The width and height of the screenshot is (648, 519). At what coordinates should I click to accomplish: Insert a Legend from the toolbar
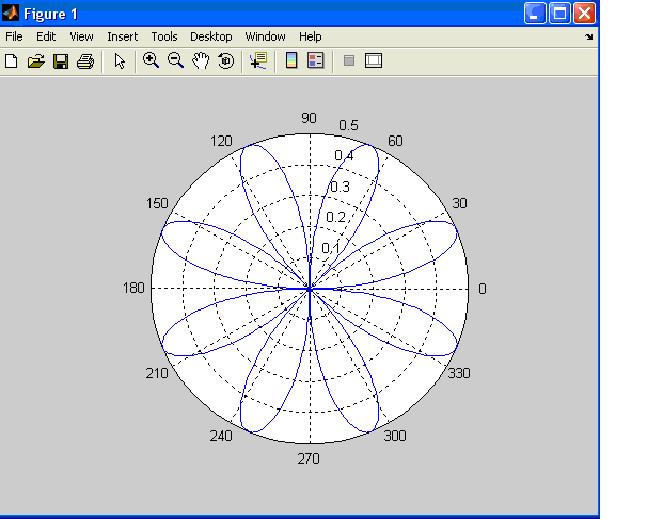(x=316, y=61)
